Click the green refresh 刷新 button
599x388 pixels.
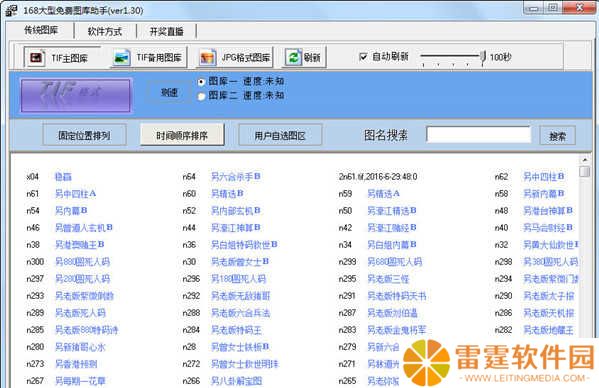pyautogui.click(x=304, y=58)
